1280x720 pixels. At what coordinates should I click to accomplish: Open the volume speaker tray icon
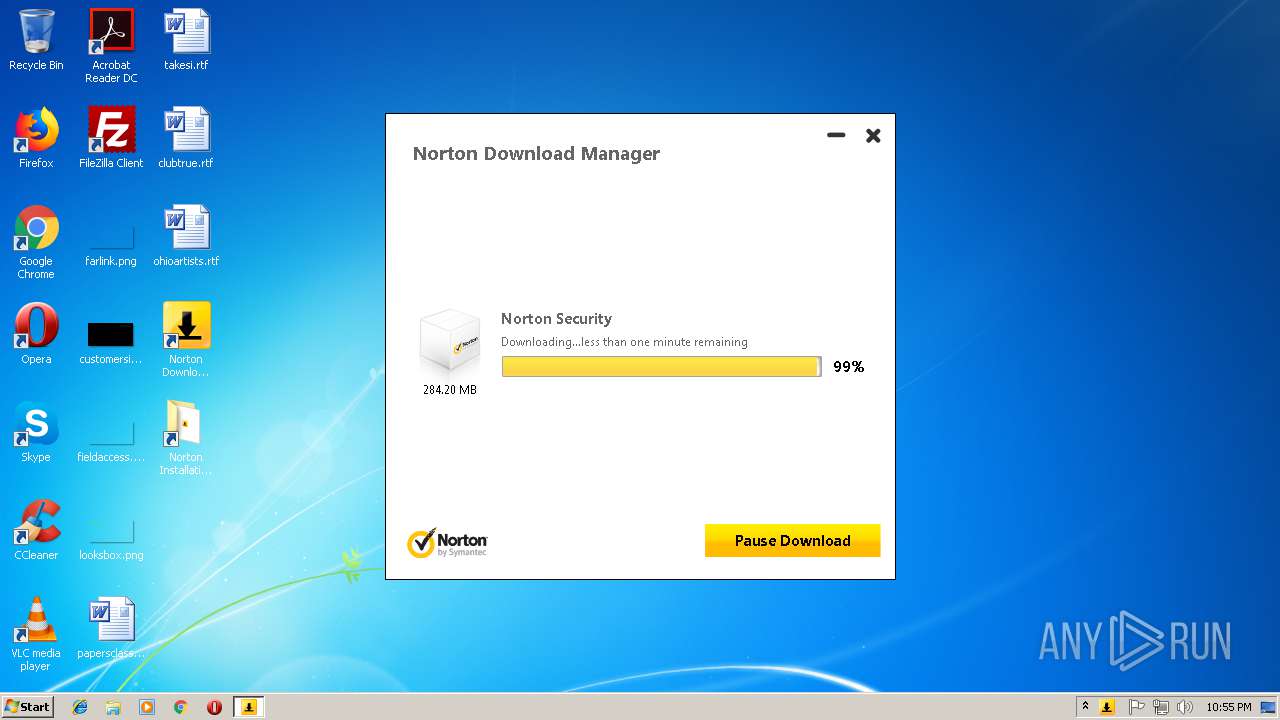pyautogui.click(x=1185, y=707)
